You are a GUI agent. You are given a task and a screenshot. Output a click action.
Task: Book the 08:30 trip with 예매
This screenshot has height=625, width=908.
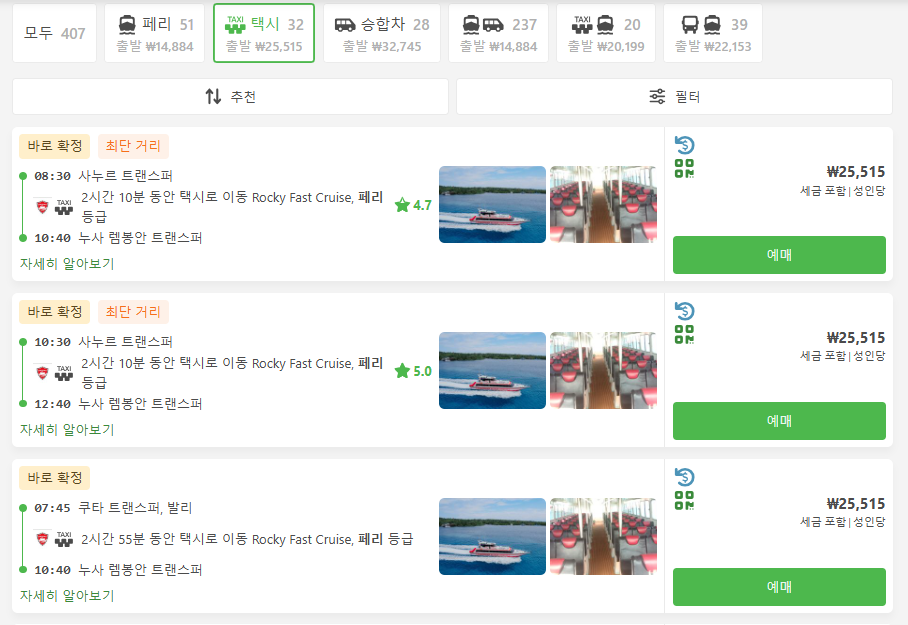[779, 255]
